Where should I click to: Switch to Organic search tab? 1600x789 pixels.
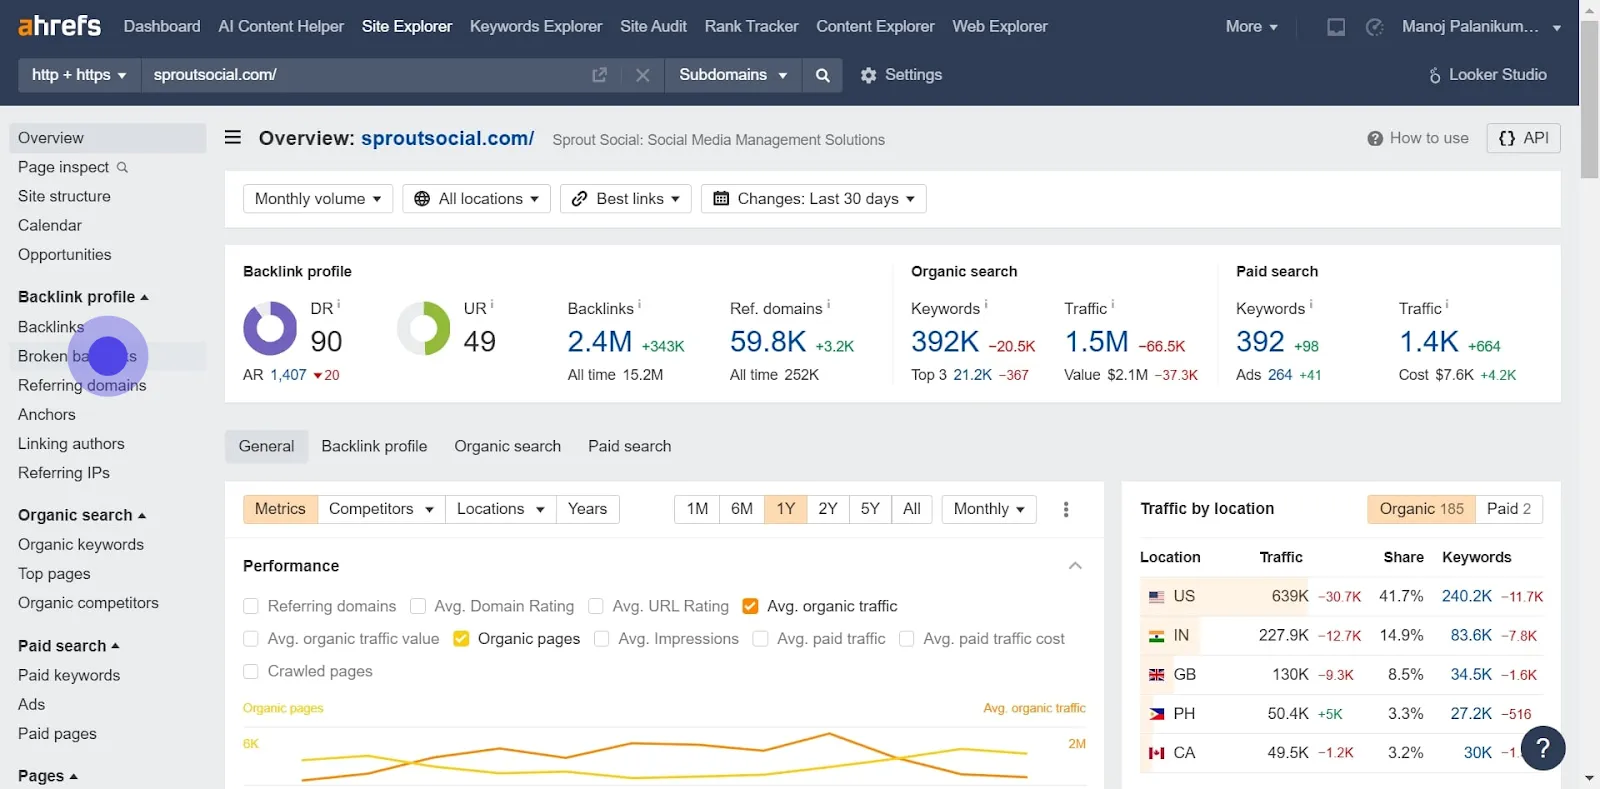coord(507,447)
